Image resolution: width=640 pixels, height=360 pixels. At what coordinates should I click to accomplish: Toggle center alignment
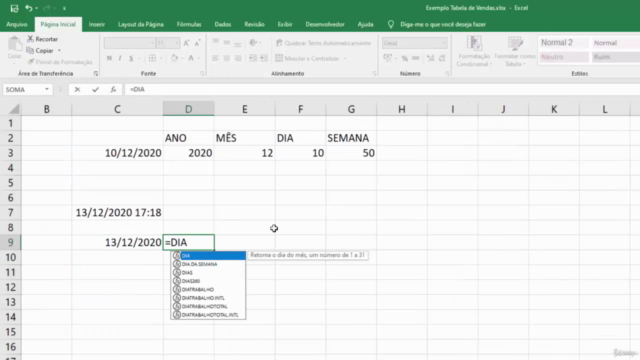(227, 58)
